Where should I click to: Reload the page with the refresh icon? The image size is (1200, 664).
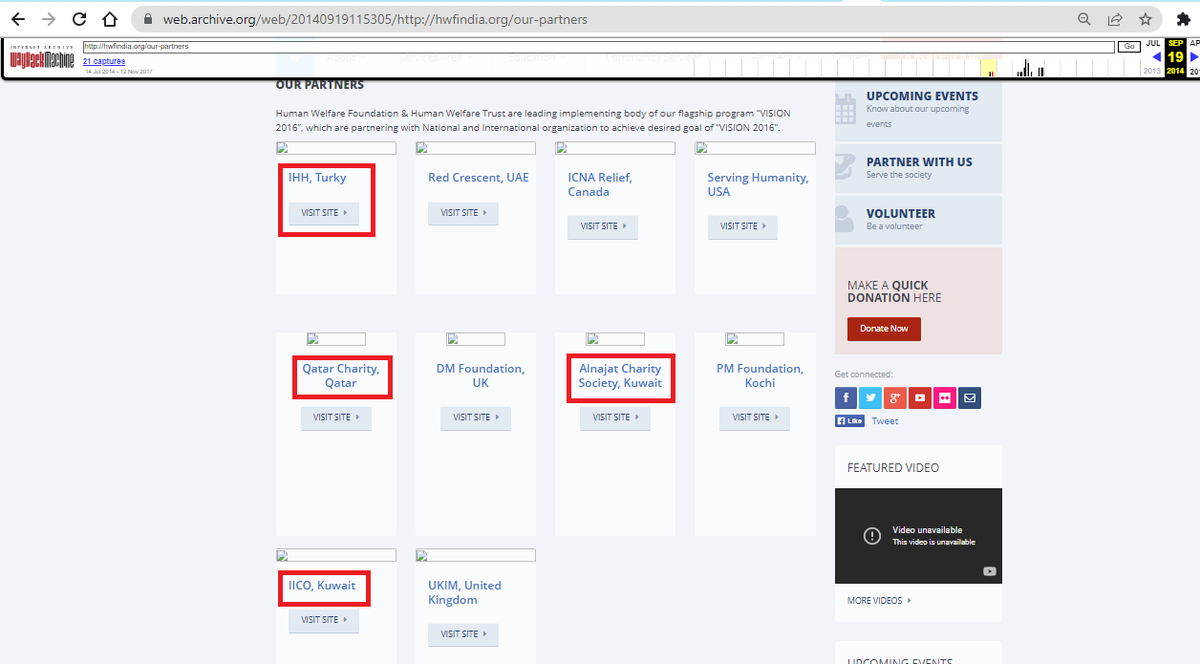click(80, 19)
